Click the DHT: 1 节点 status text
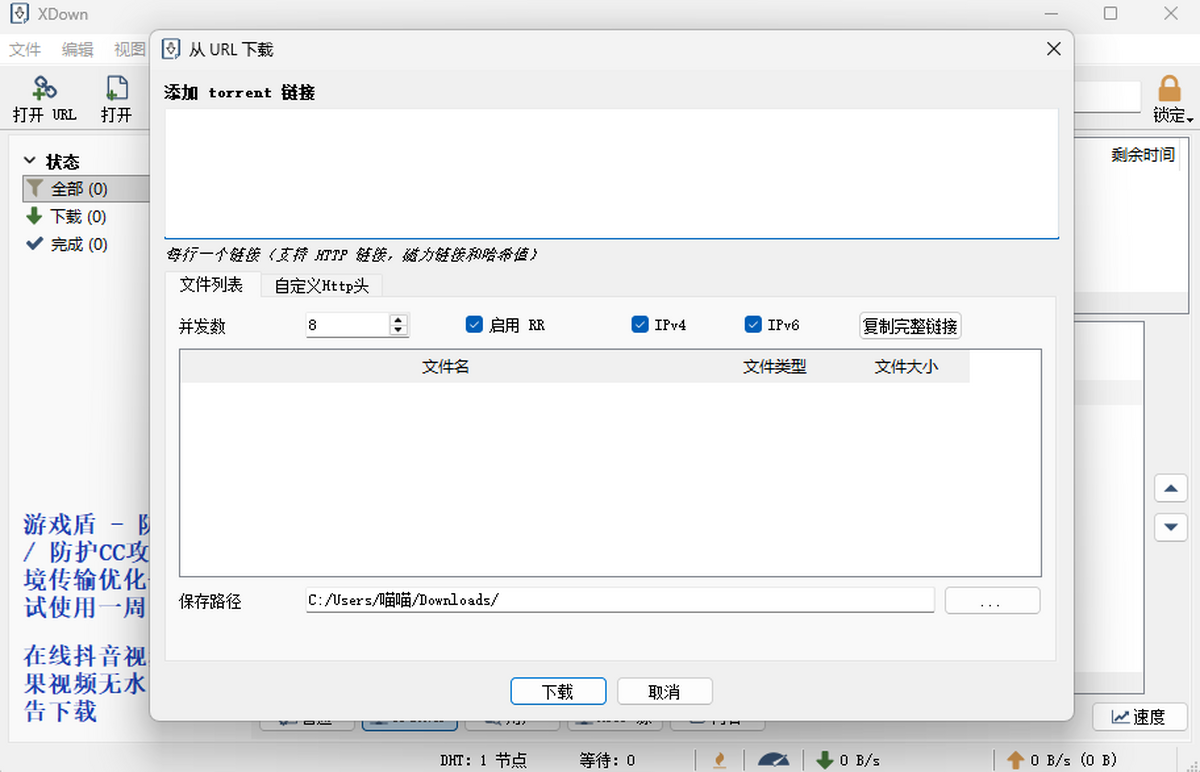Image resolution: width=1200 pixels, height=772 pixels. [484, 760]
